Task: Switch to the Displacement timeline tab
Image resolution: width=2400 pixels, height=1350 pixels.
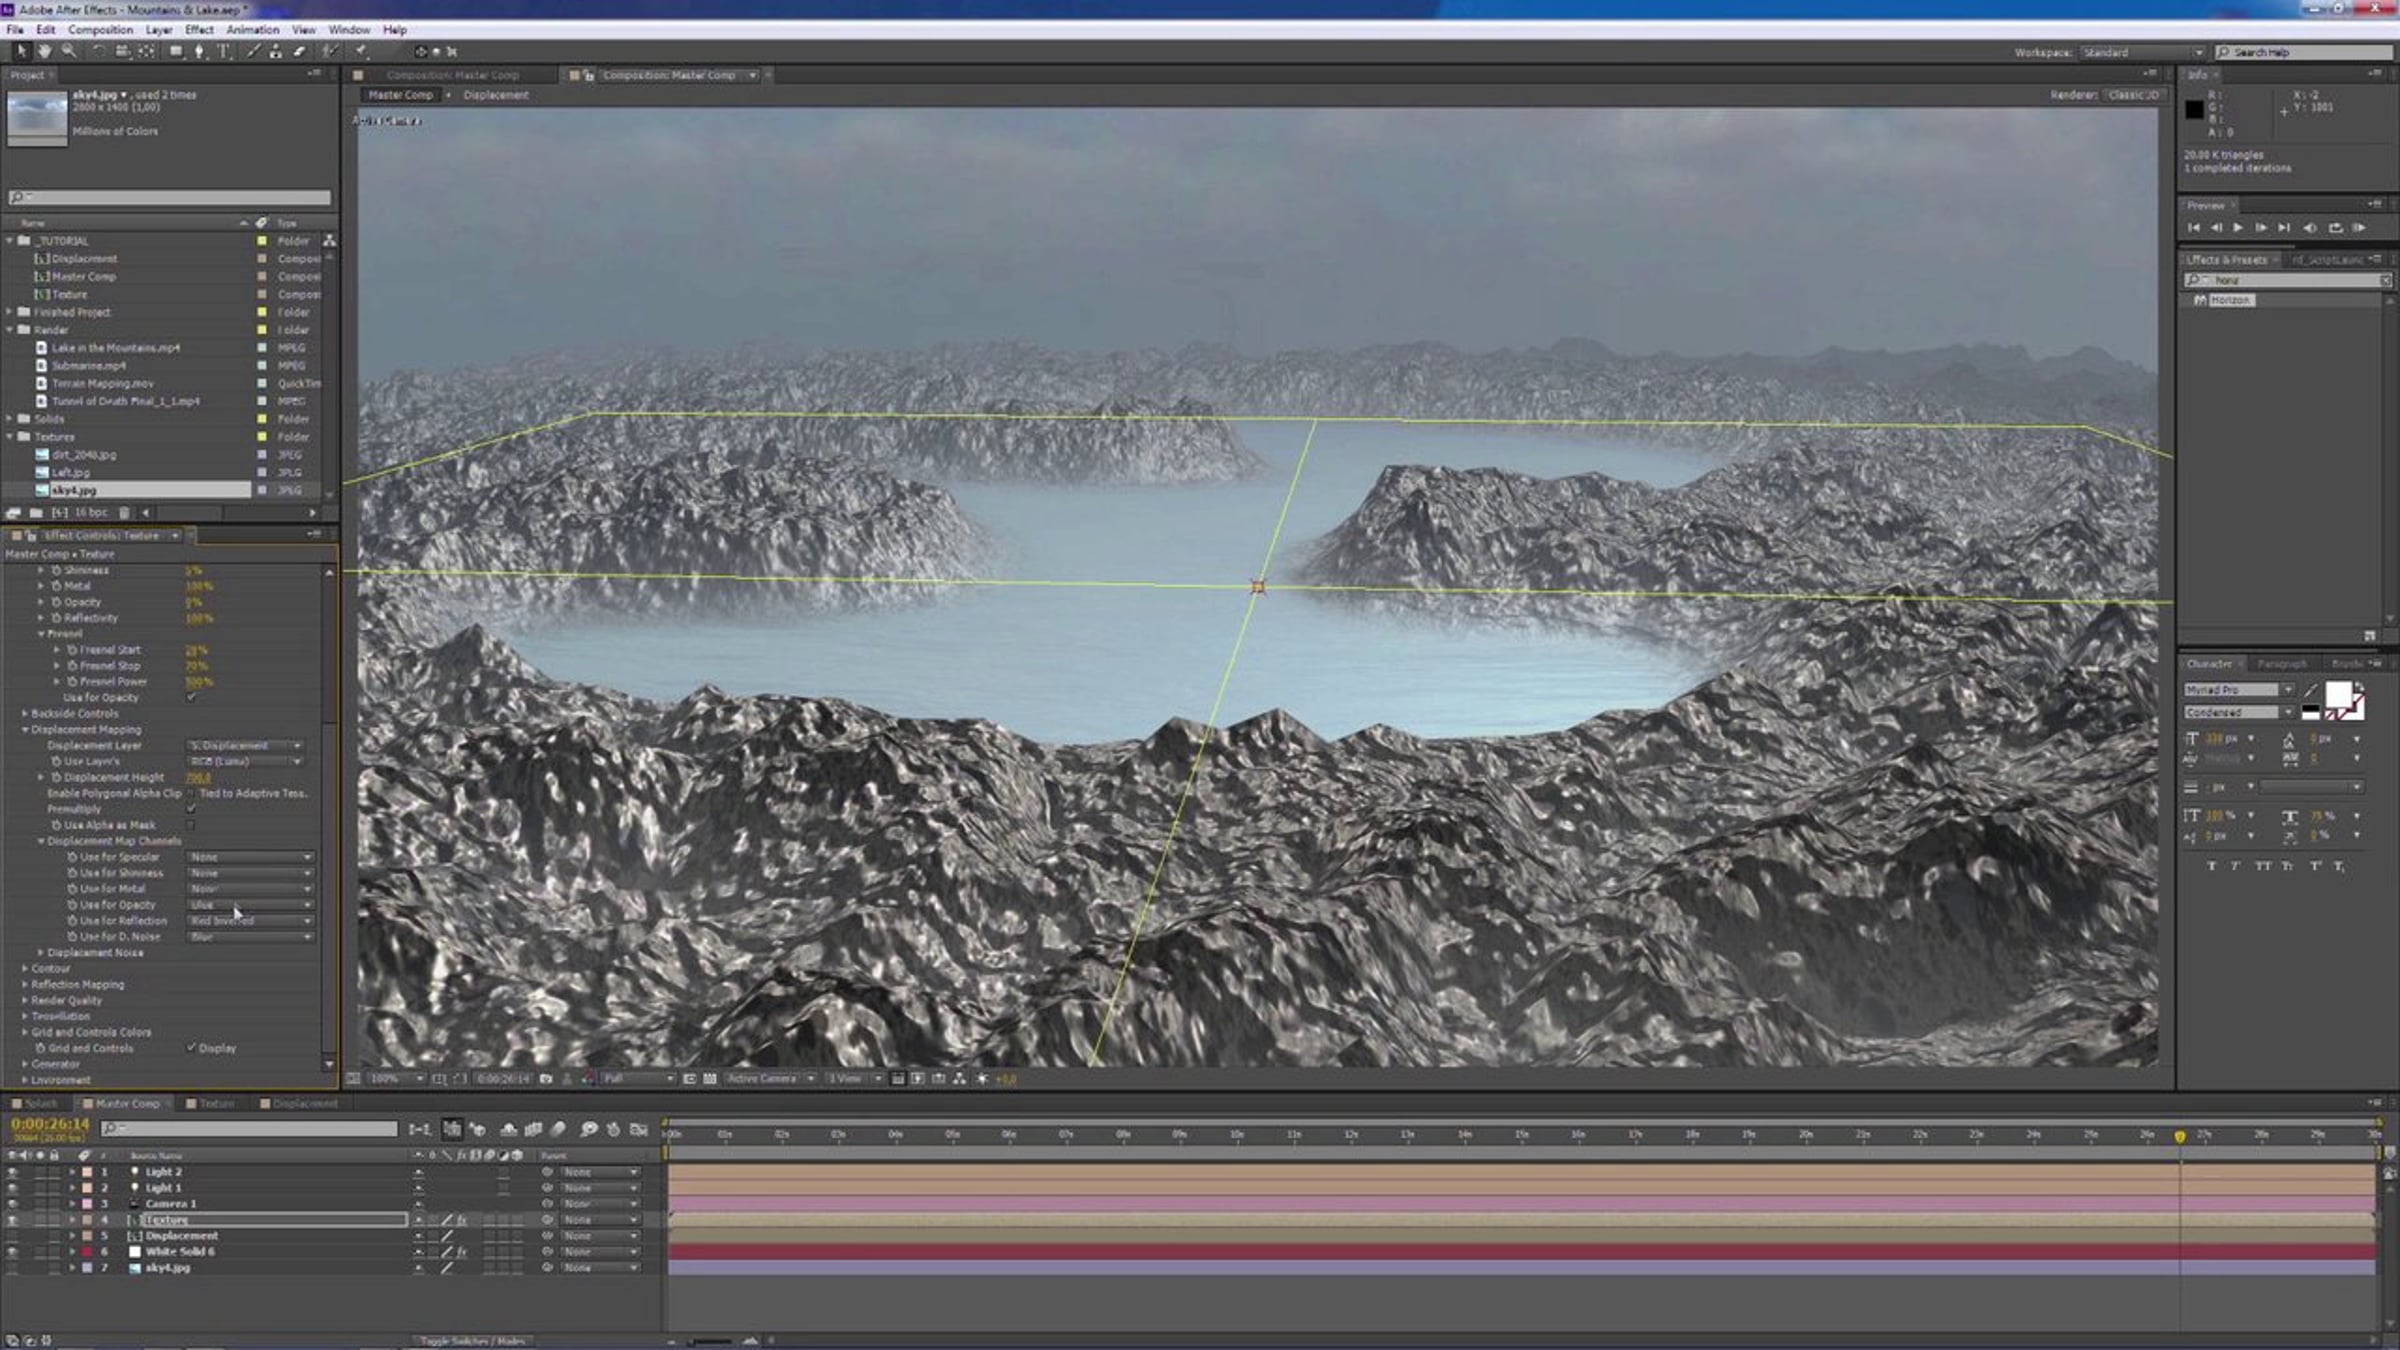Action: pos(304,1104)
